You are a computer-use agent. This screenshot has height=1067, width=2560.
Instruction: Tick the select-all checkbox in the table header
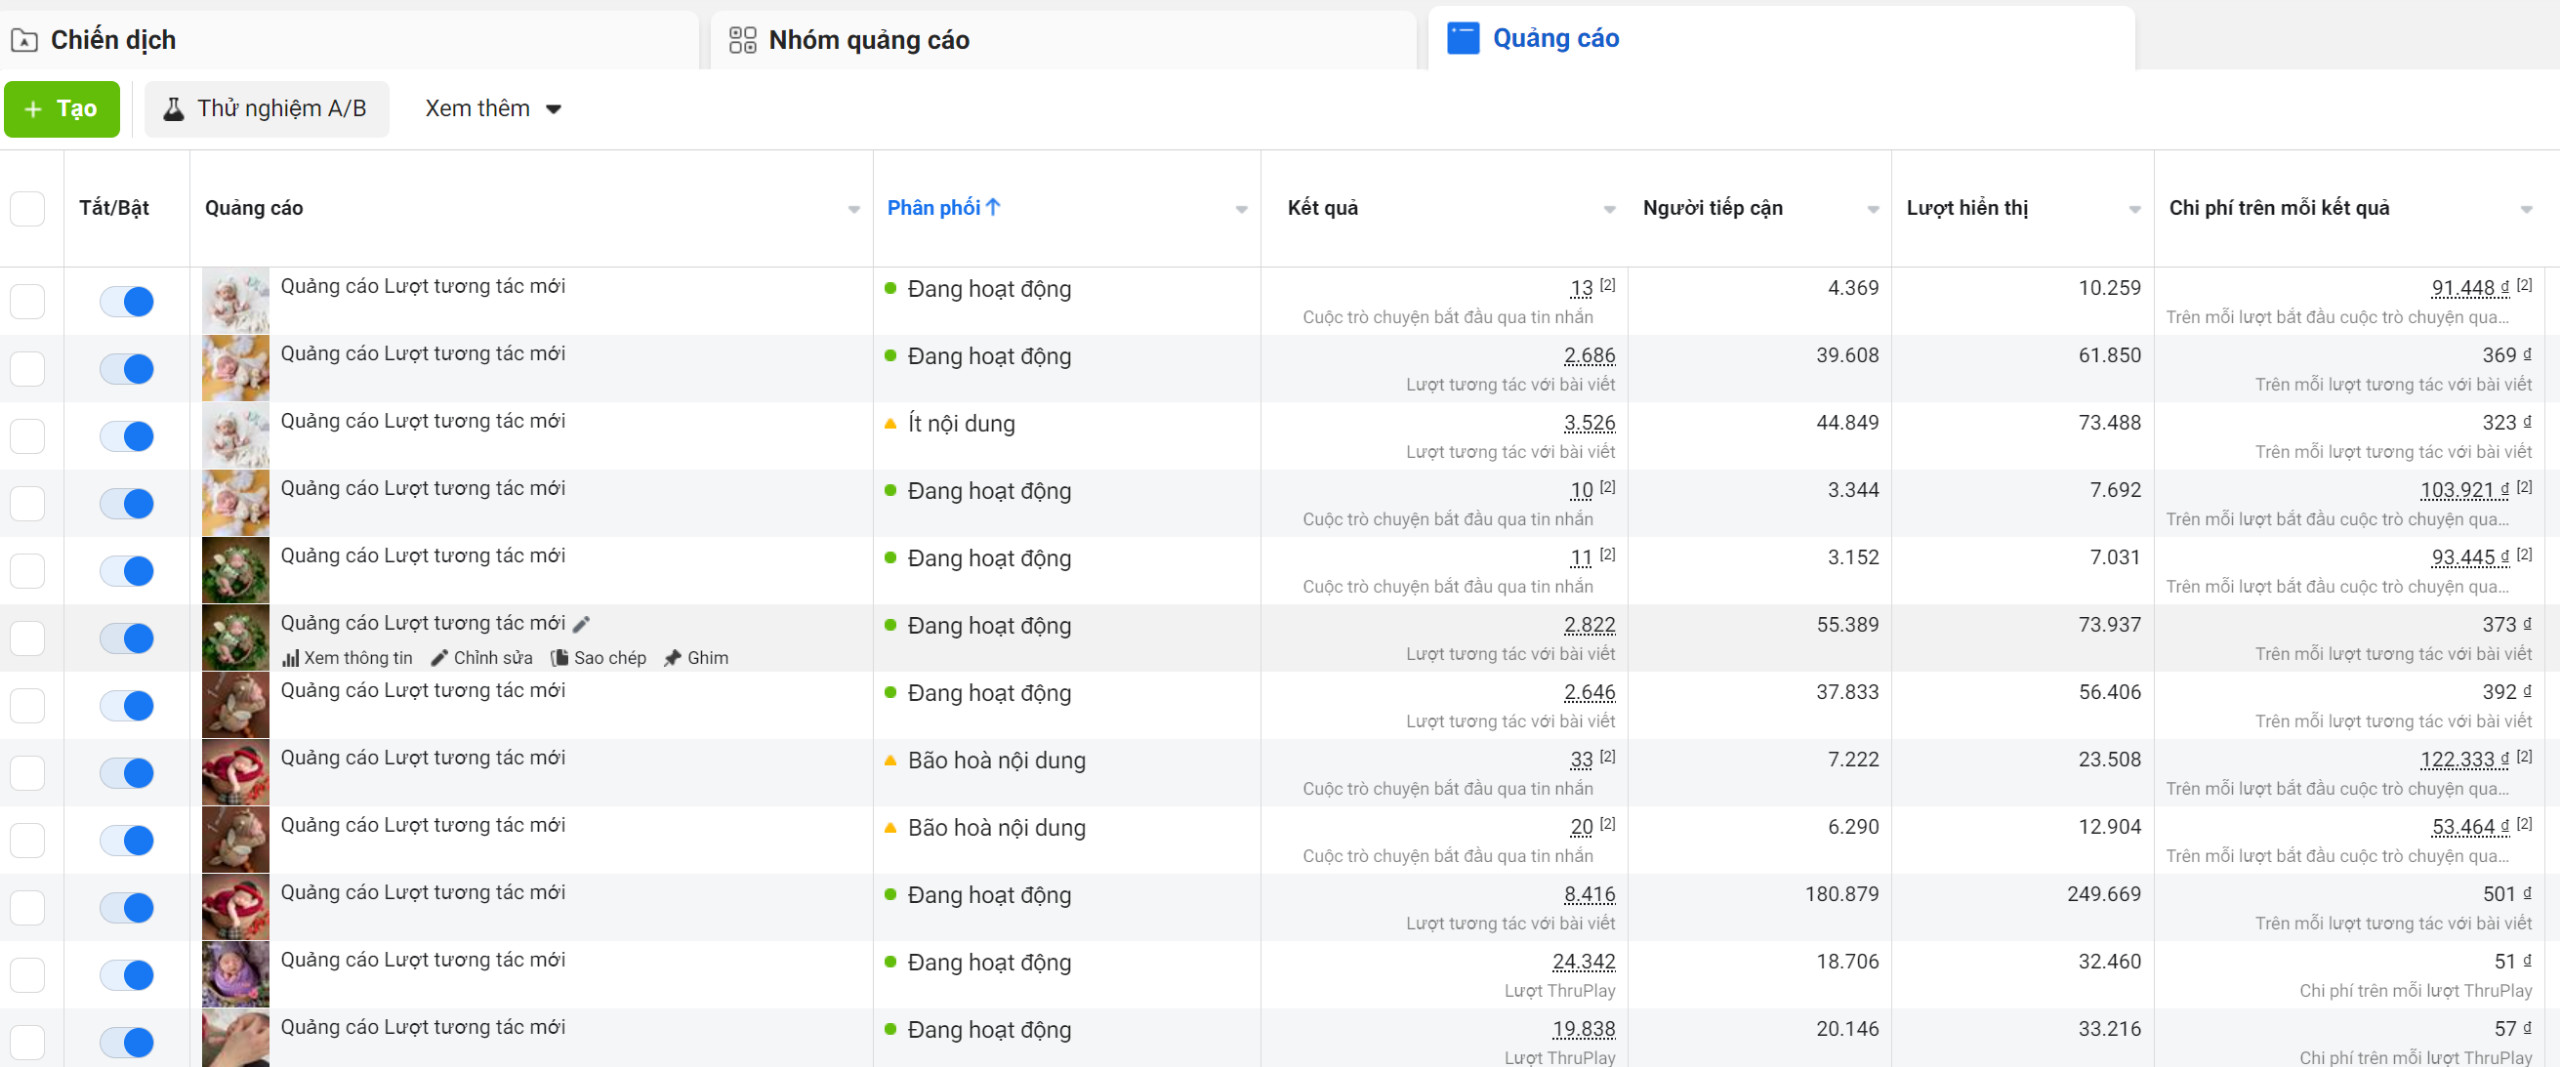coord(27,209)
